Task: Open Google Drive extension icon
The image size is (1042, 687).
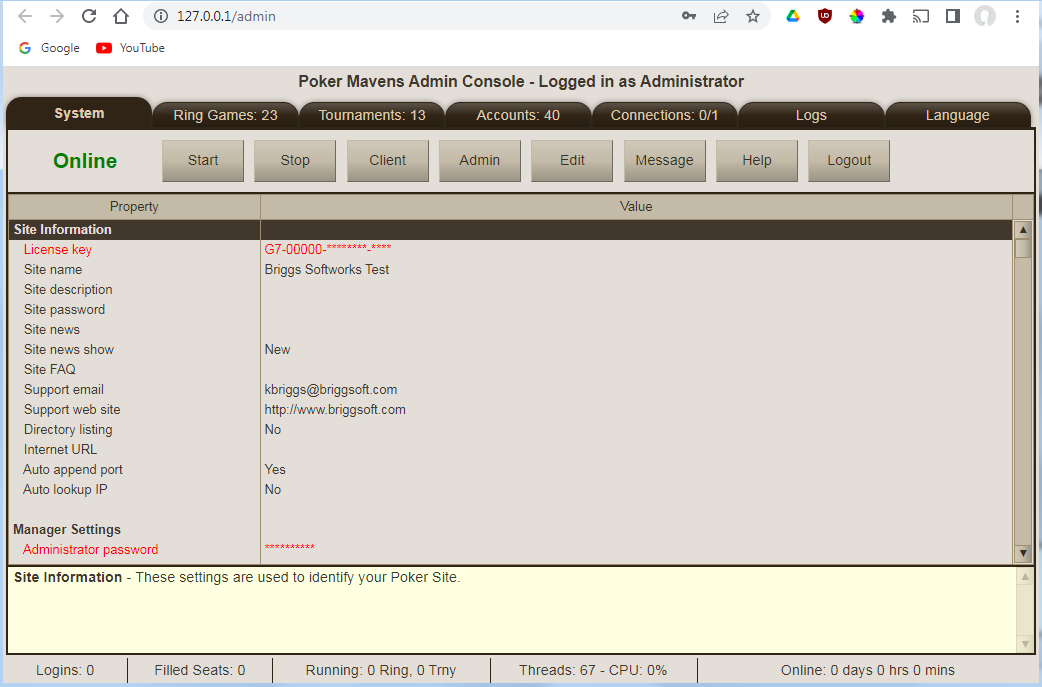Action: coord(793,16)
